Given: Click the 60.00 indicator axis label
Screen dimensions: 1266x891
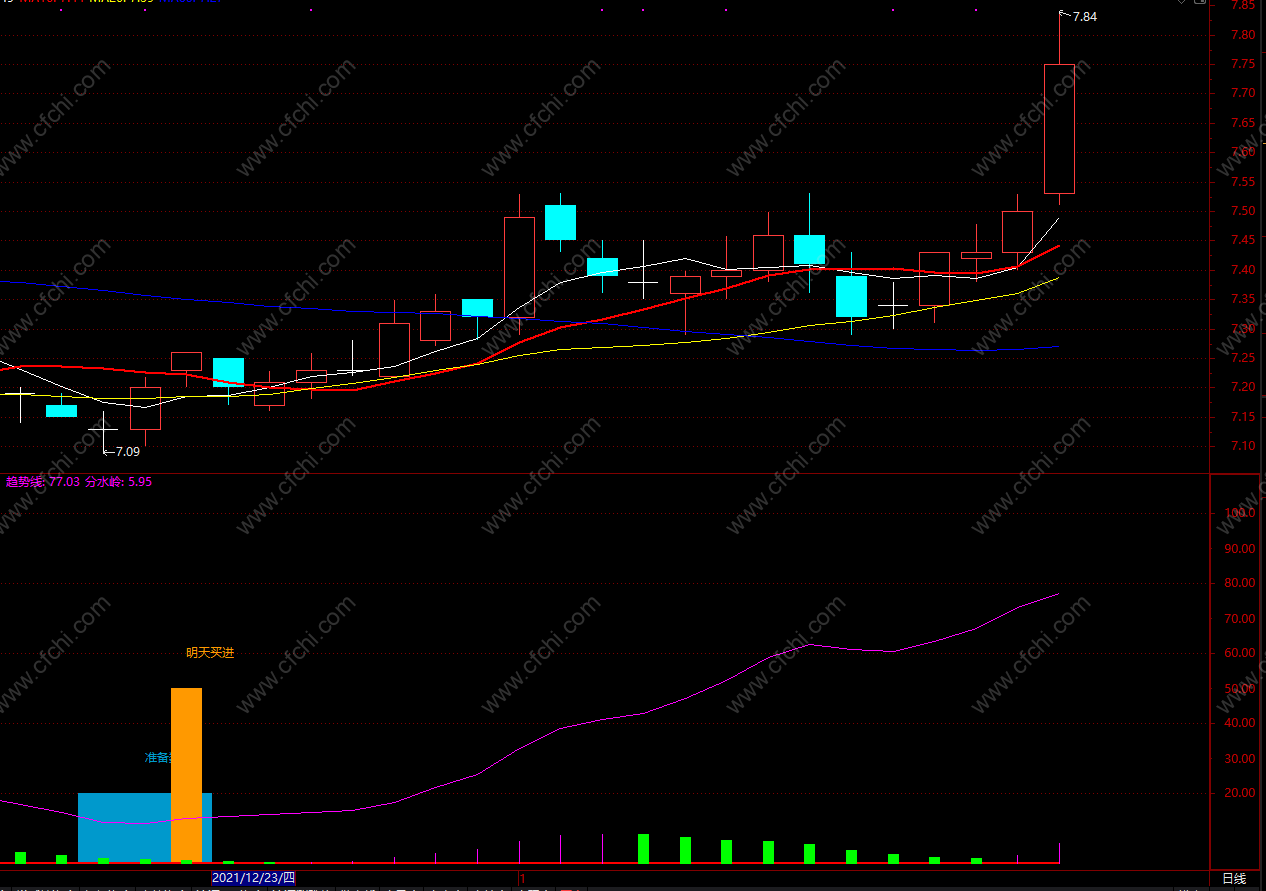Looking at the screenshot, I should tap(1242, 653).
